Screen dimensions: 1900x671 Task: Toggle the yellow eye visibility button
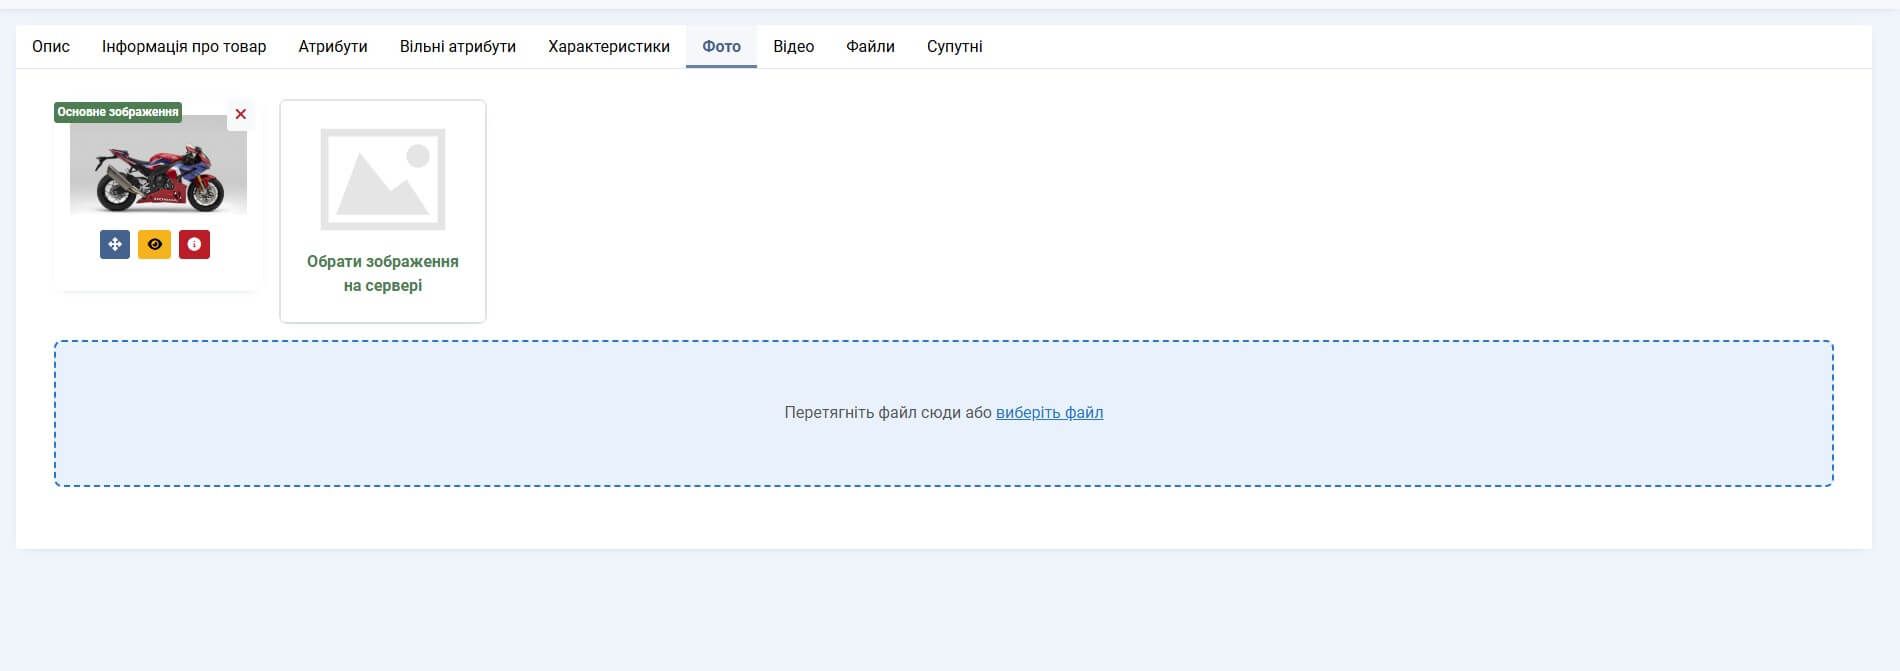click(x=154, y=244)
